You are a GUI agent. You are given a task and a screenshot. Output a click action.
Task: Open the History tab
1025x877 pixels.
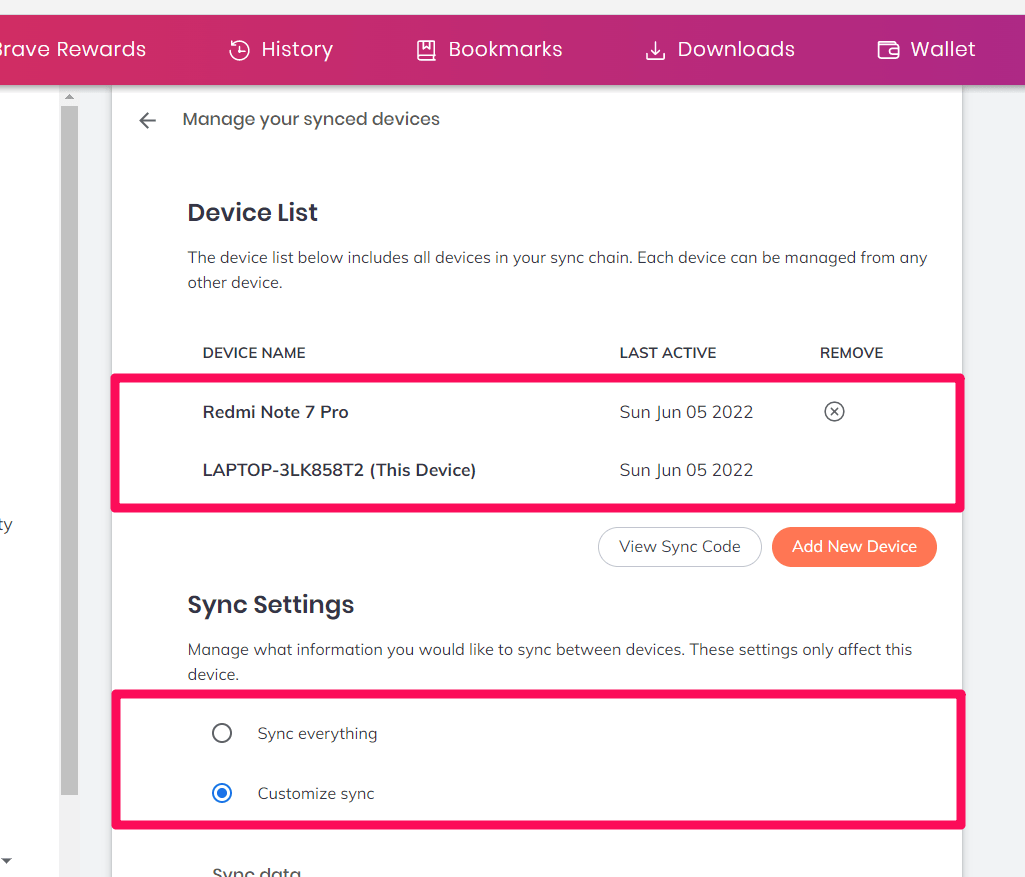pos(281,50)
